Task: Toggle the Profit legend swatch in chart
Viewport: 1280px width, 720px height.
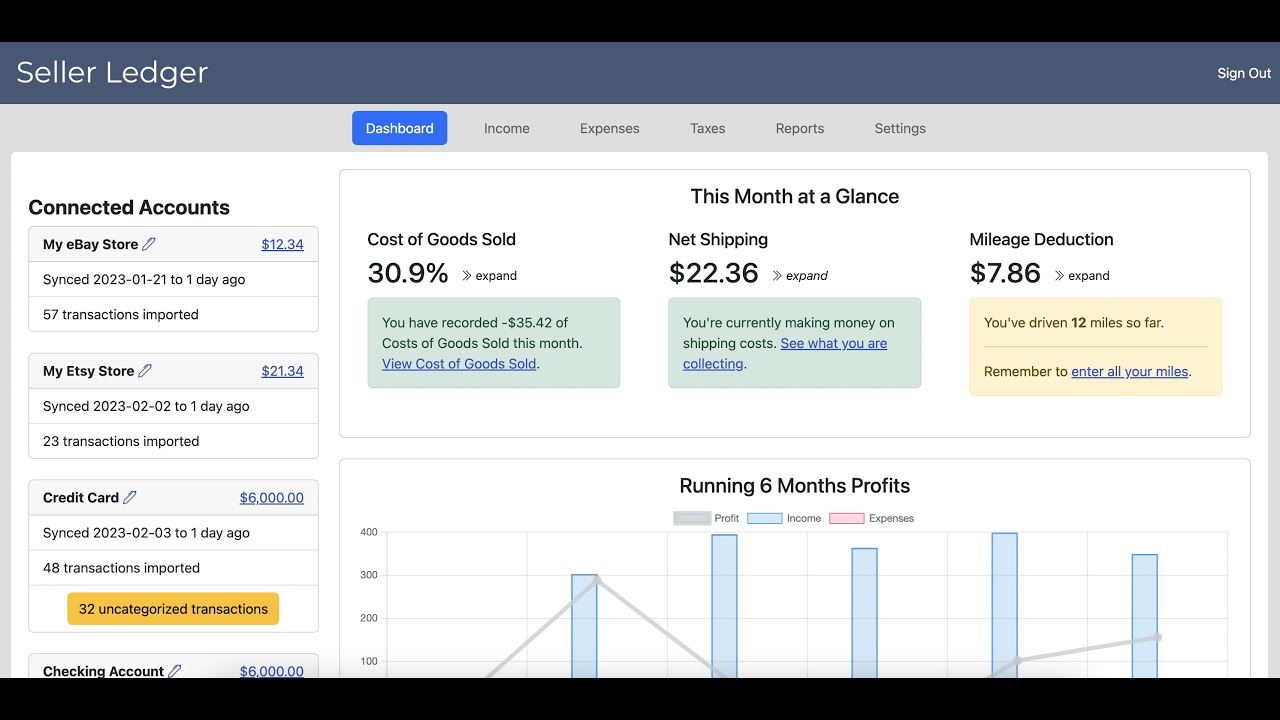Action: (692, 518)
